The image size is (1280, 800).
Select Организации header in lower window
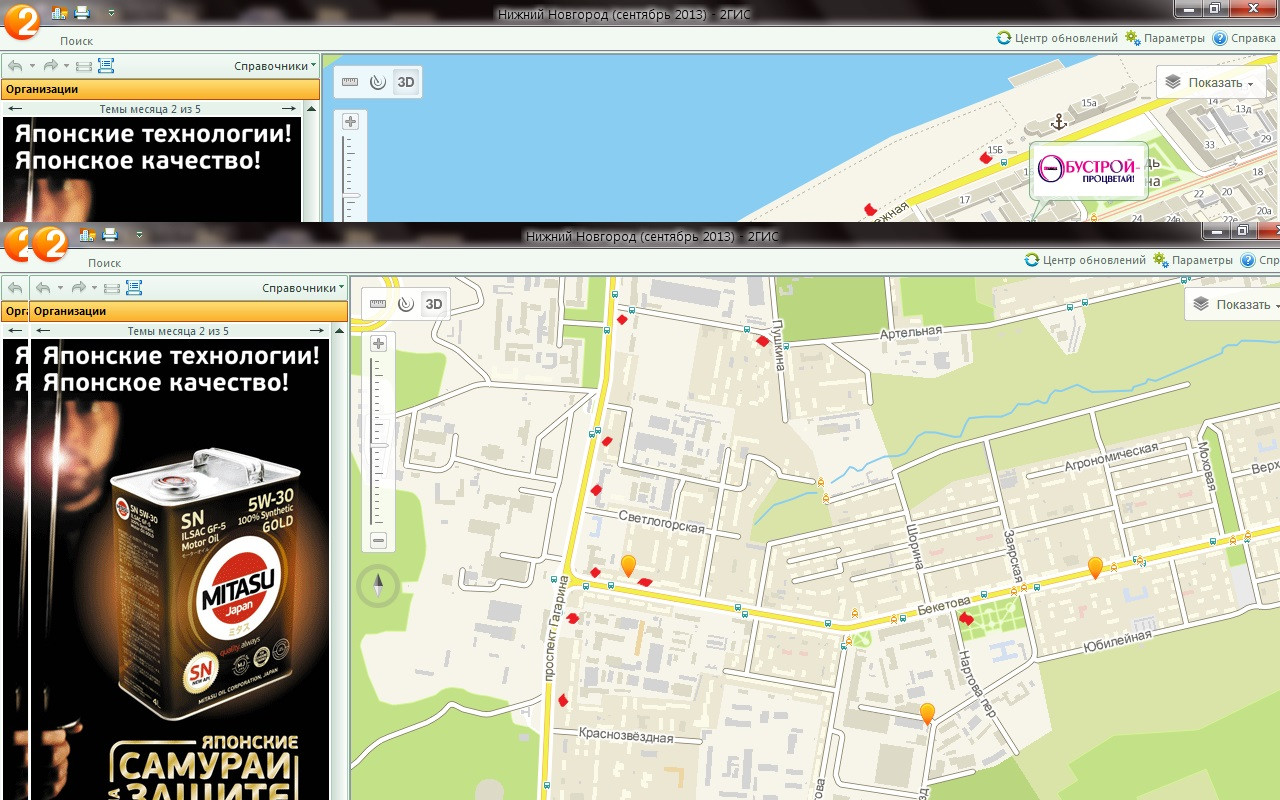189,311
